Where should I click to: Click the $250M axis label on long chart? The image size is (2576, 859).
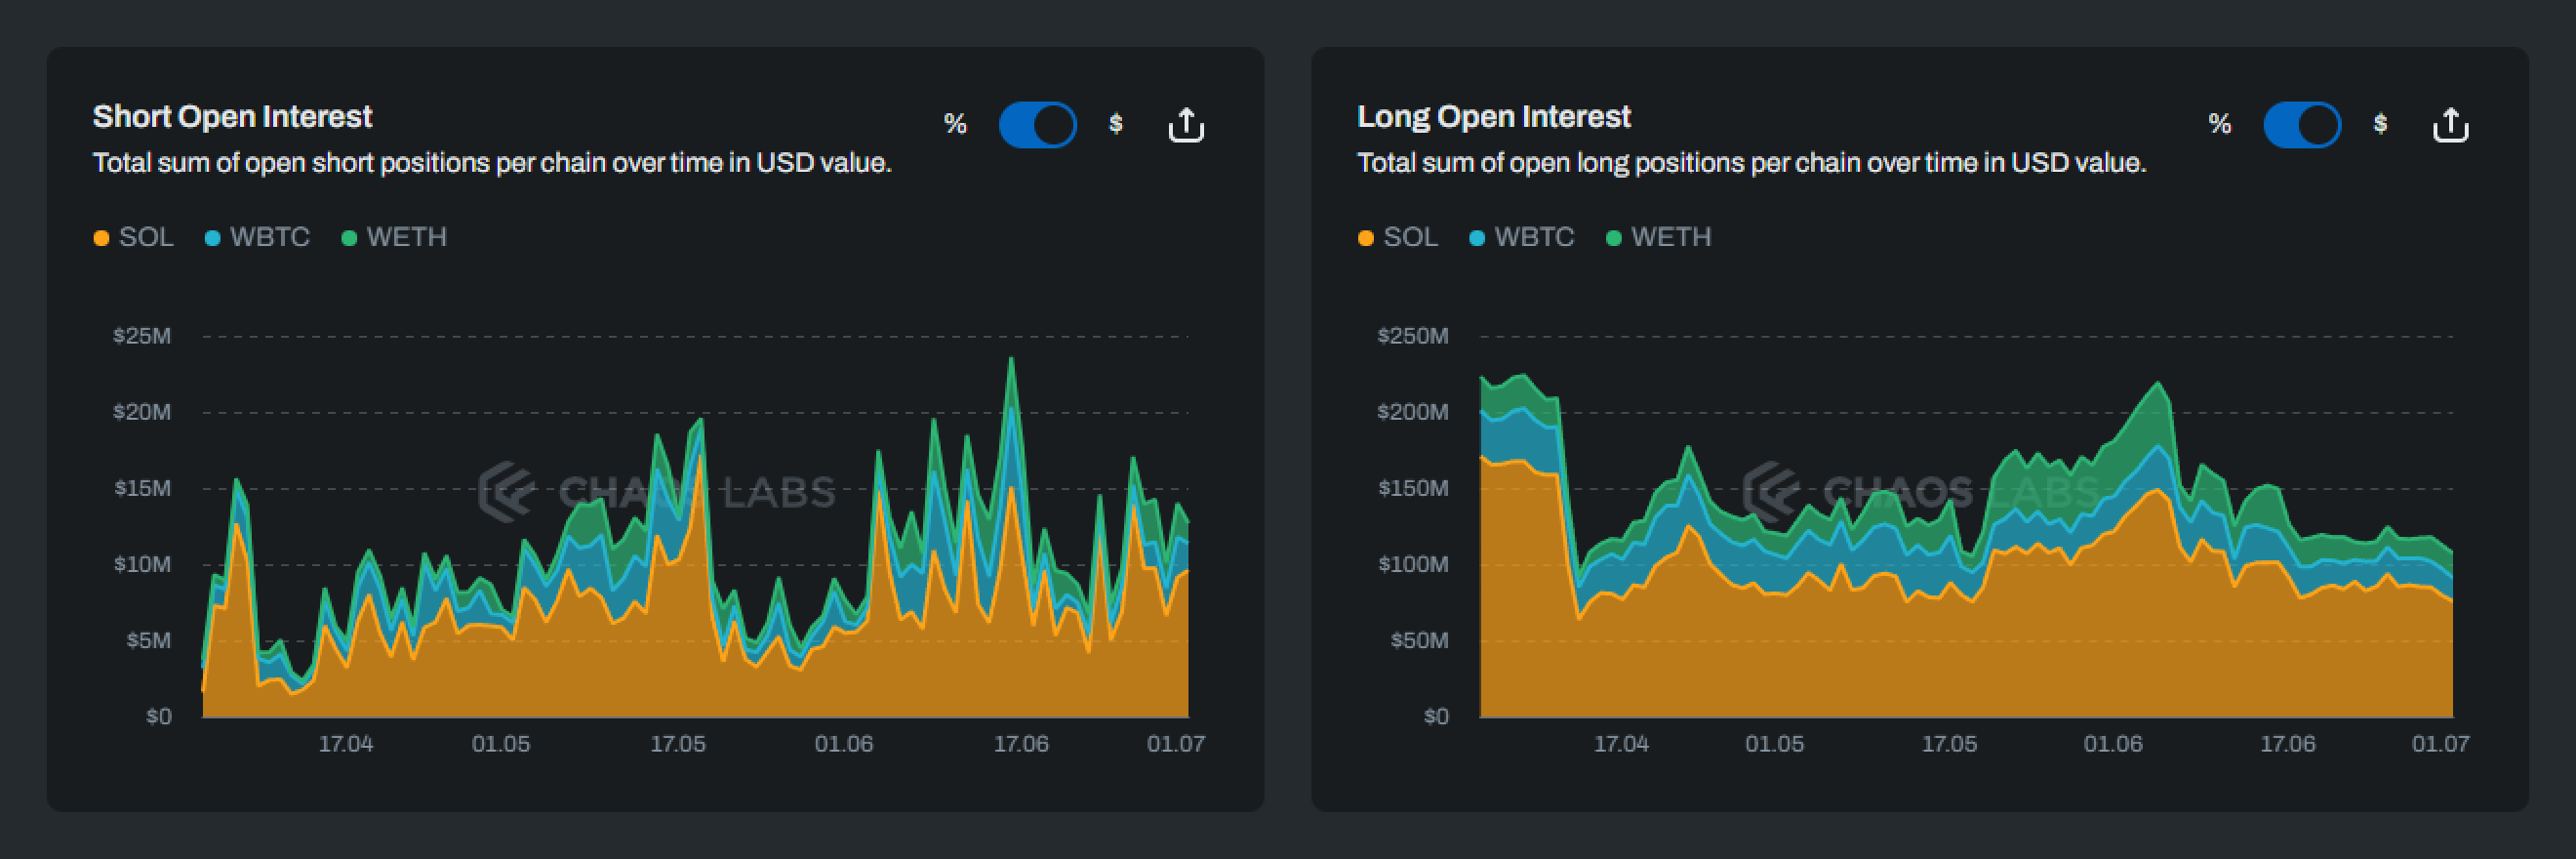(x=1412, y=336)
